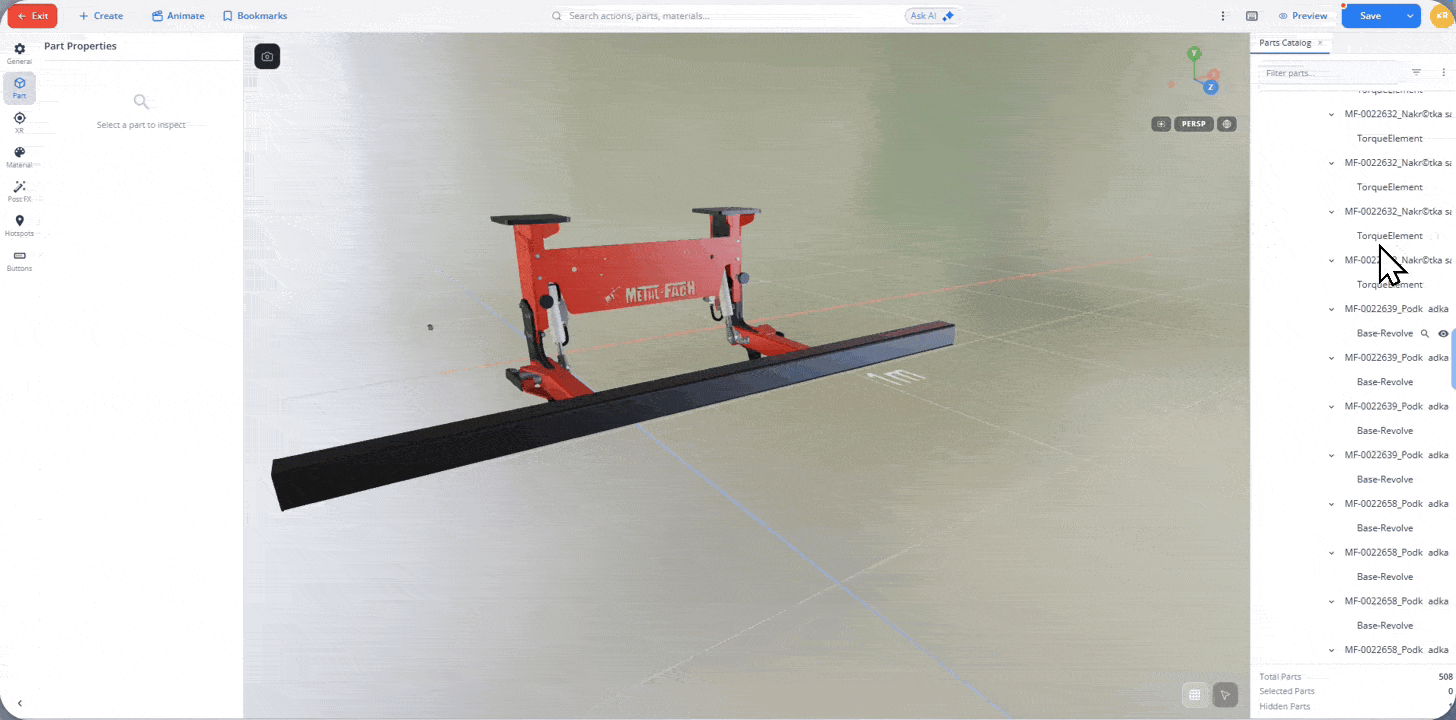This screenshot has width=1456, height=720.
Task: Collapse the topmost MF-0022658_Podk tree row
Action: click(1331, 504)
